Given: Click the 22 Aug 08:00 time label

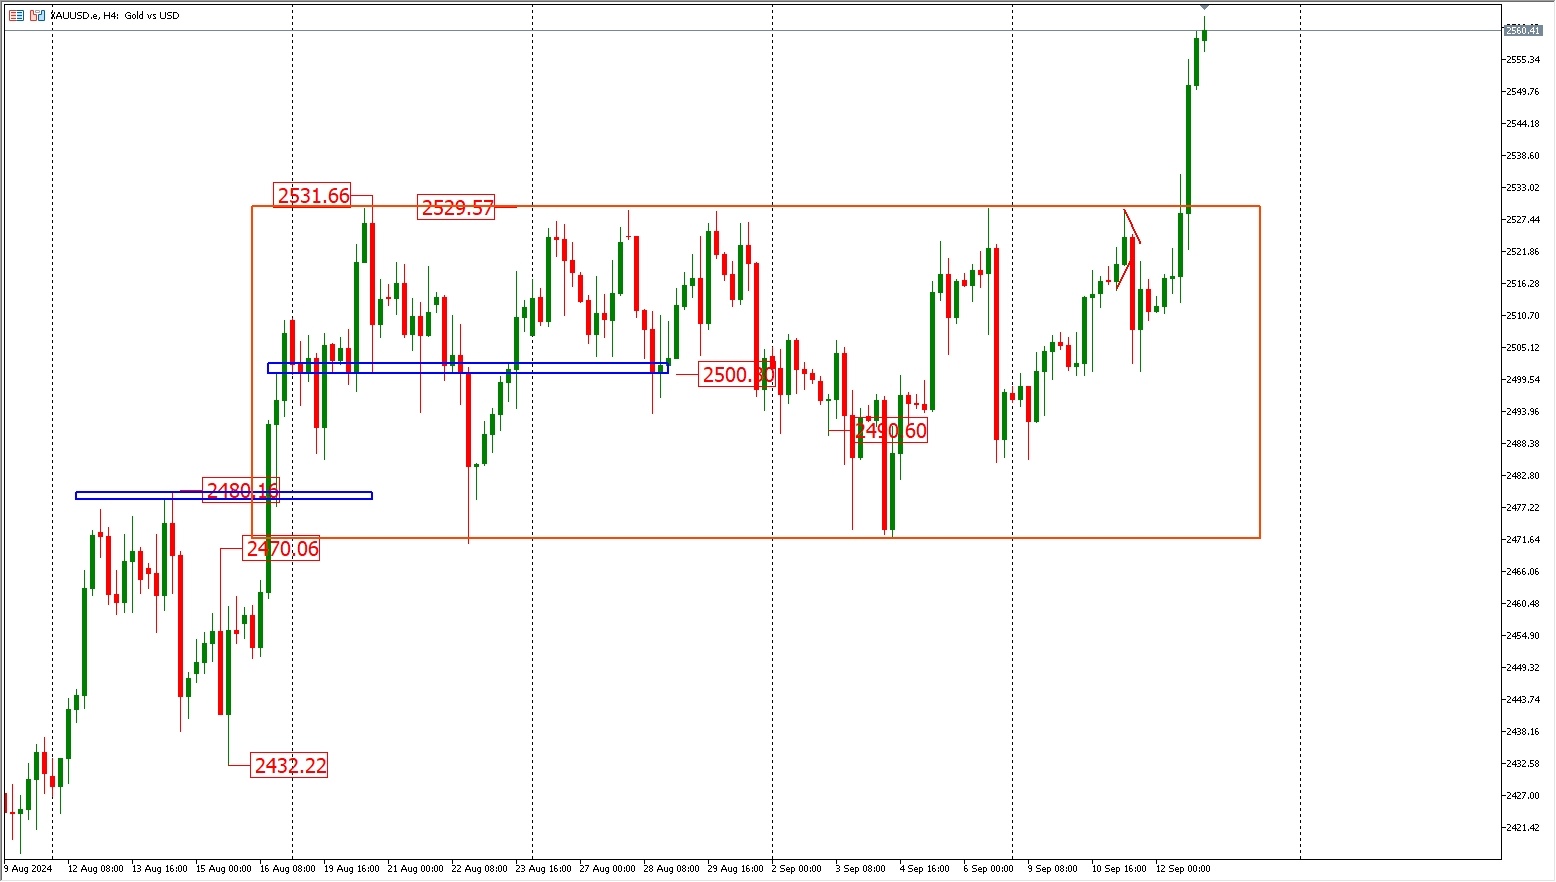Looking at the screenshot, I should click(x=480, y=869).
